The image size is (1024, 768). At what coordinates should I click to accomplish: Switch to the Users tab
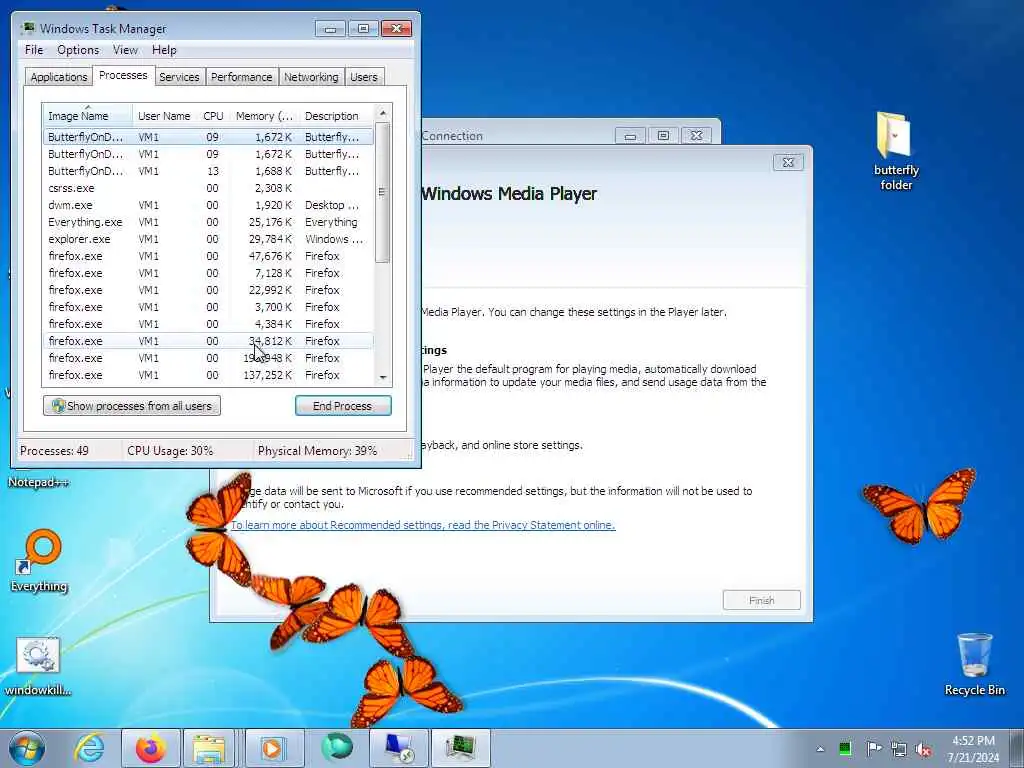pos(363,77)
